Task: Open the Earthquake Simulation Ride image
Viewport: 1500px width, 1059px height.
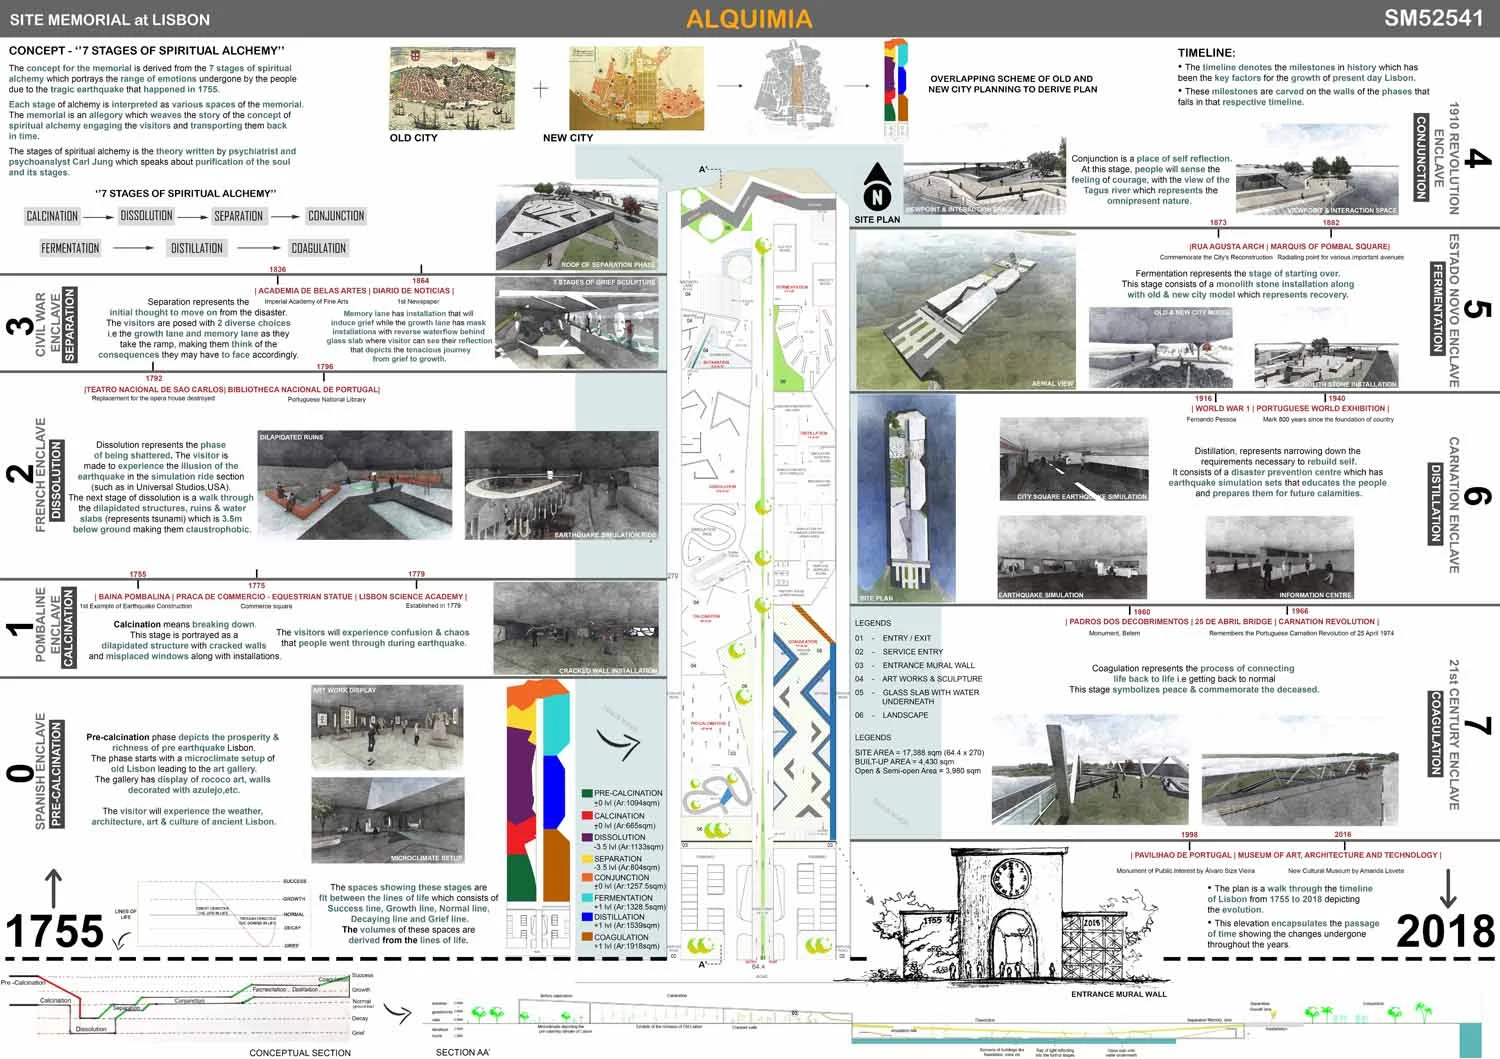Action: coord(561,486)
